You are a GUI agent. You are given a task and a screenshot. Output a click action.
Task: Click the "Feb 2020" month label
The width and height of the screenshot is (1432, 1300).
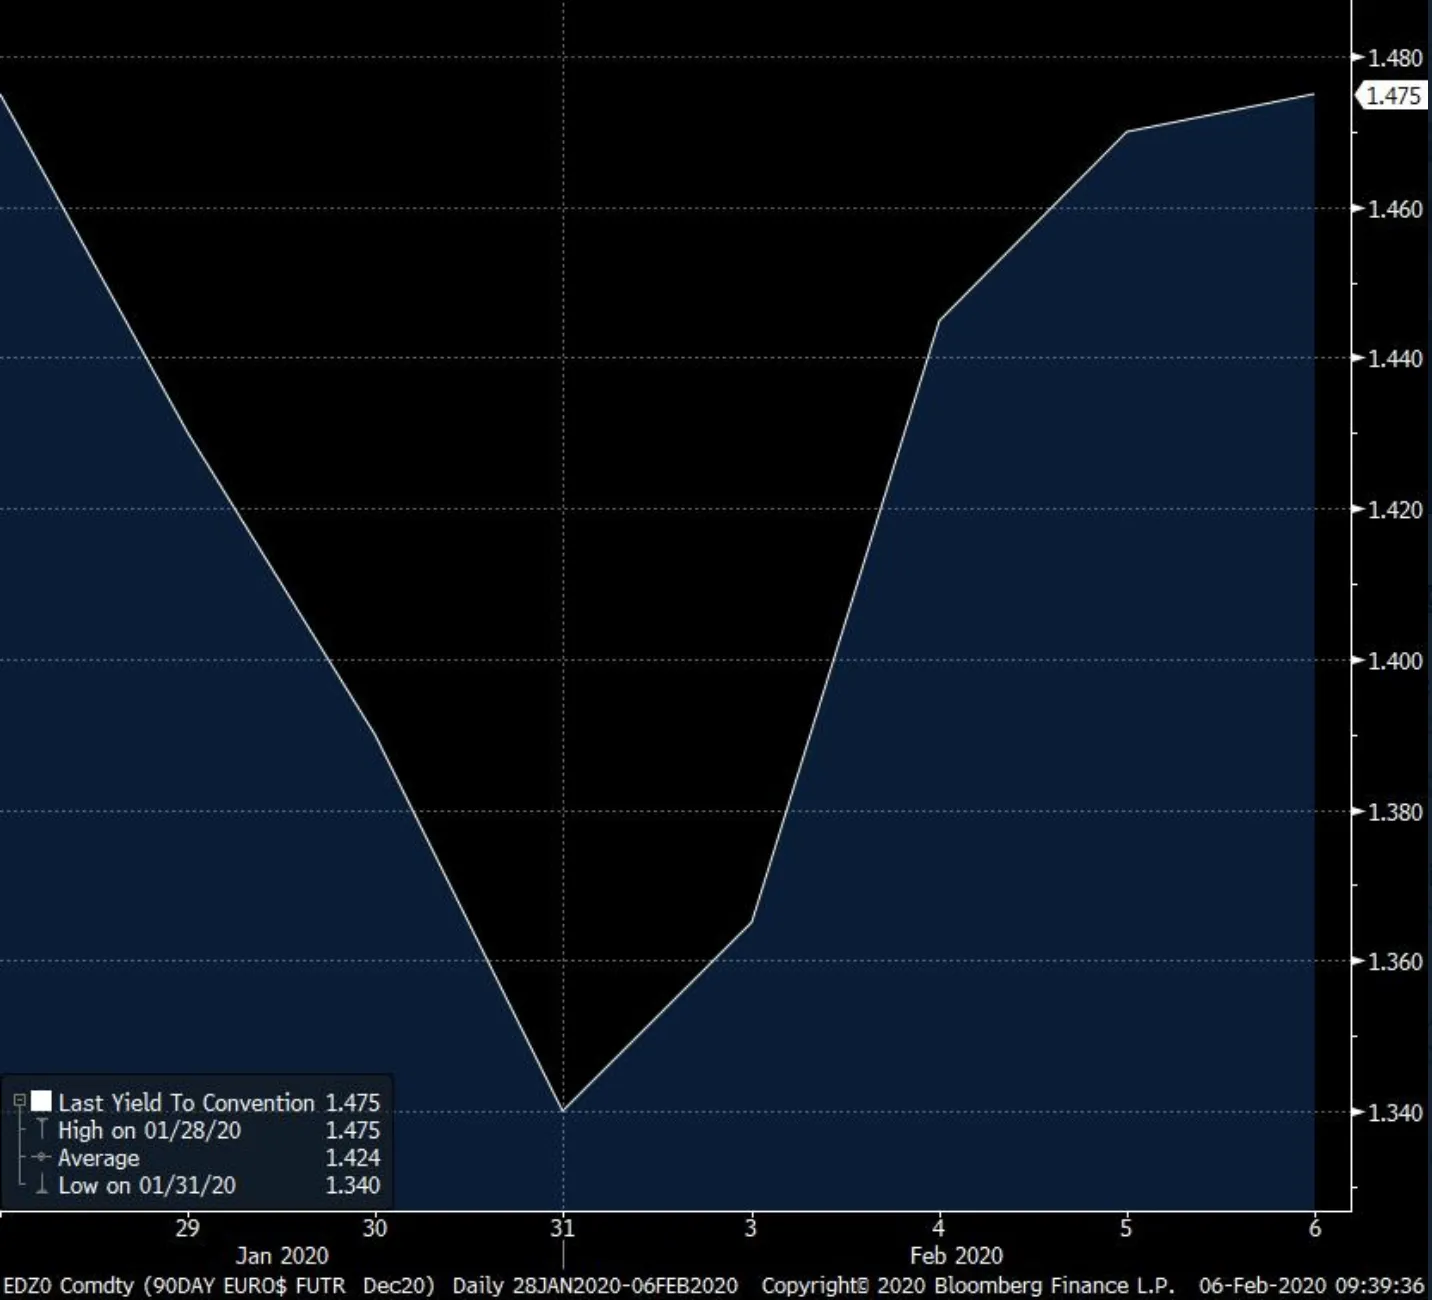click(x=956, y=1256)
